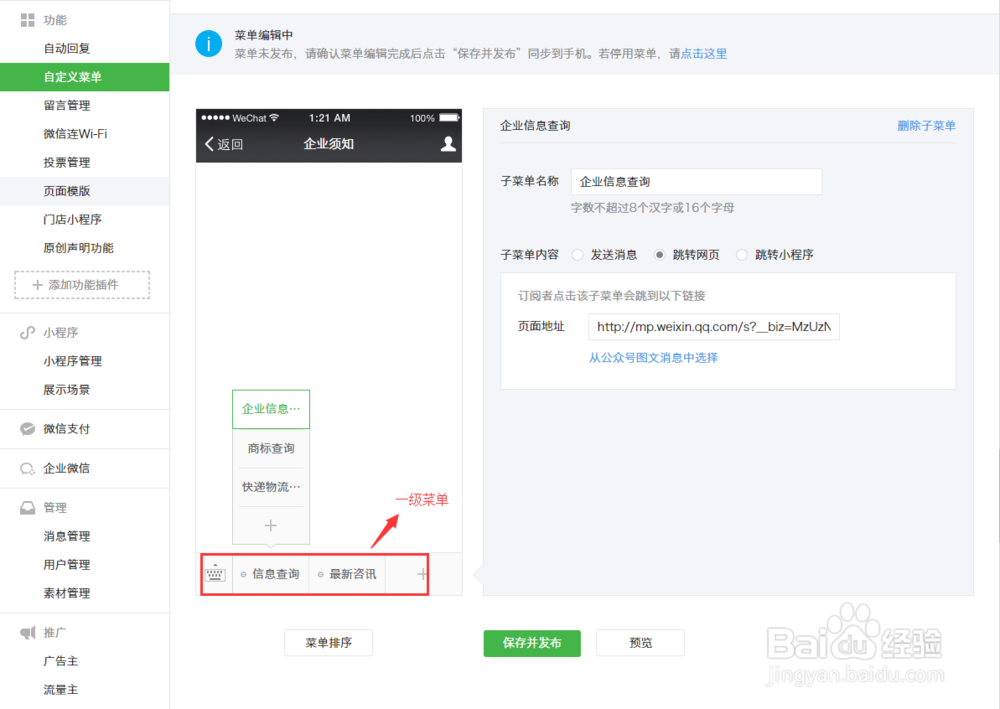Open 自定义菜单 in the sidebar
Viewport: 1000px width, 709px height.
[x=84, y=77]
